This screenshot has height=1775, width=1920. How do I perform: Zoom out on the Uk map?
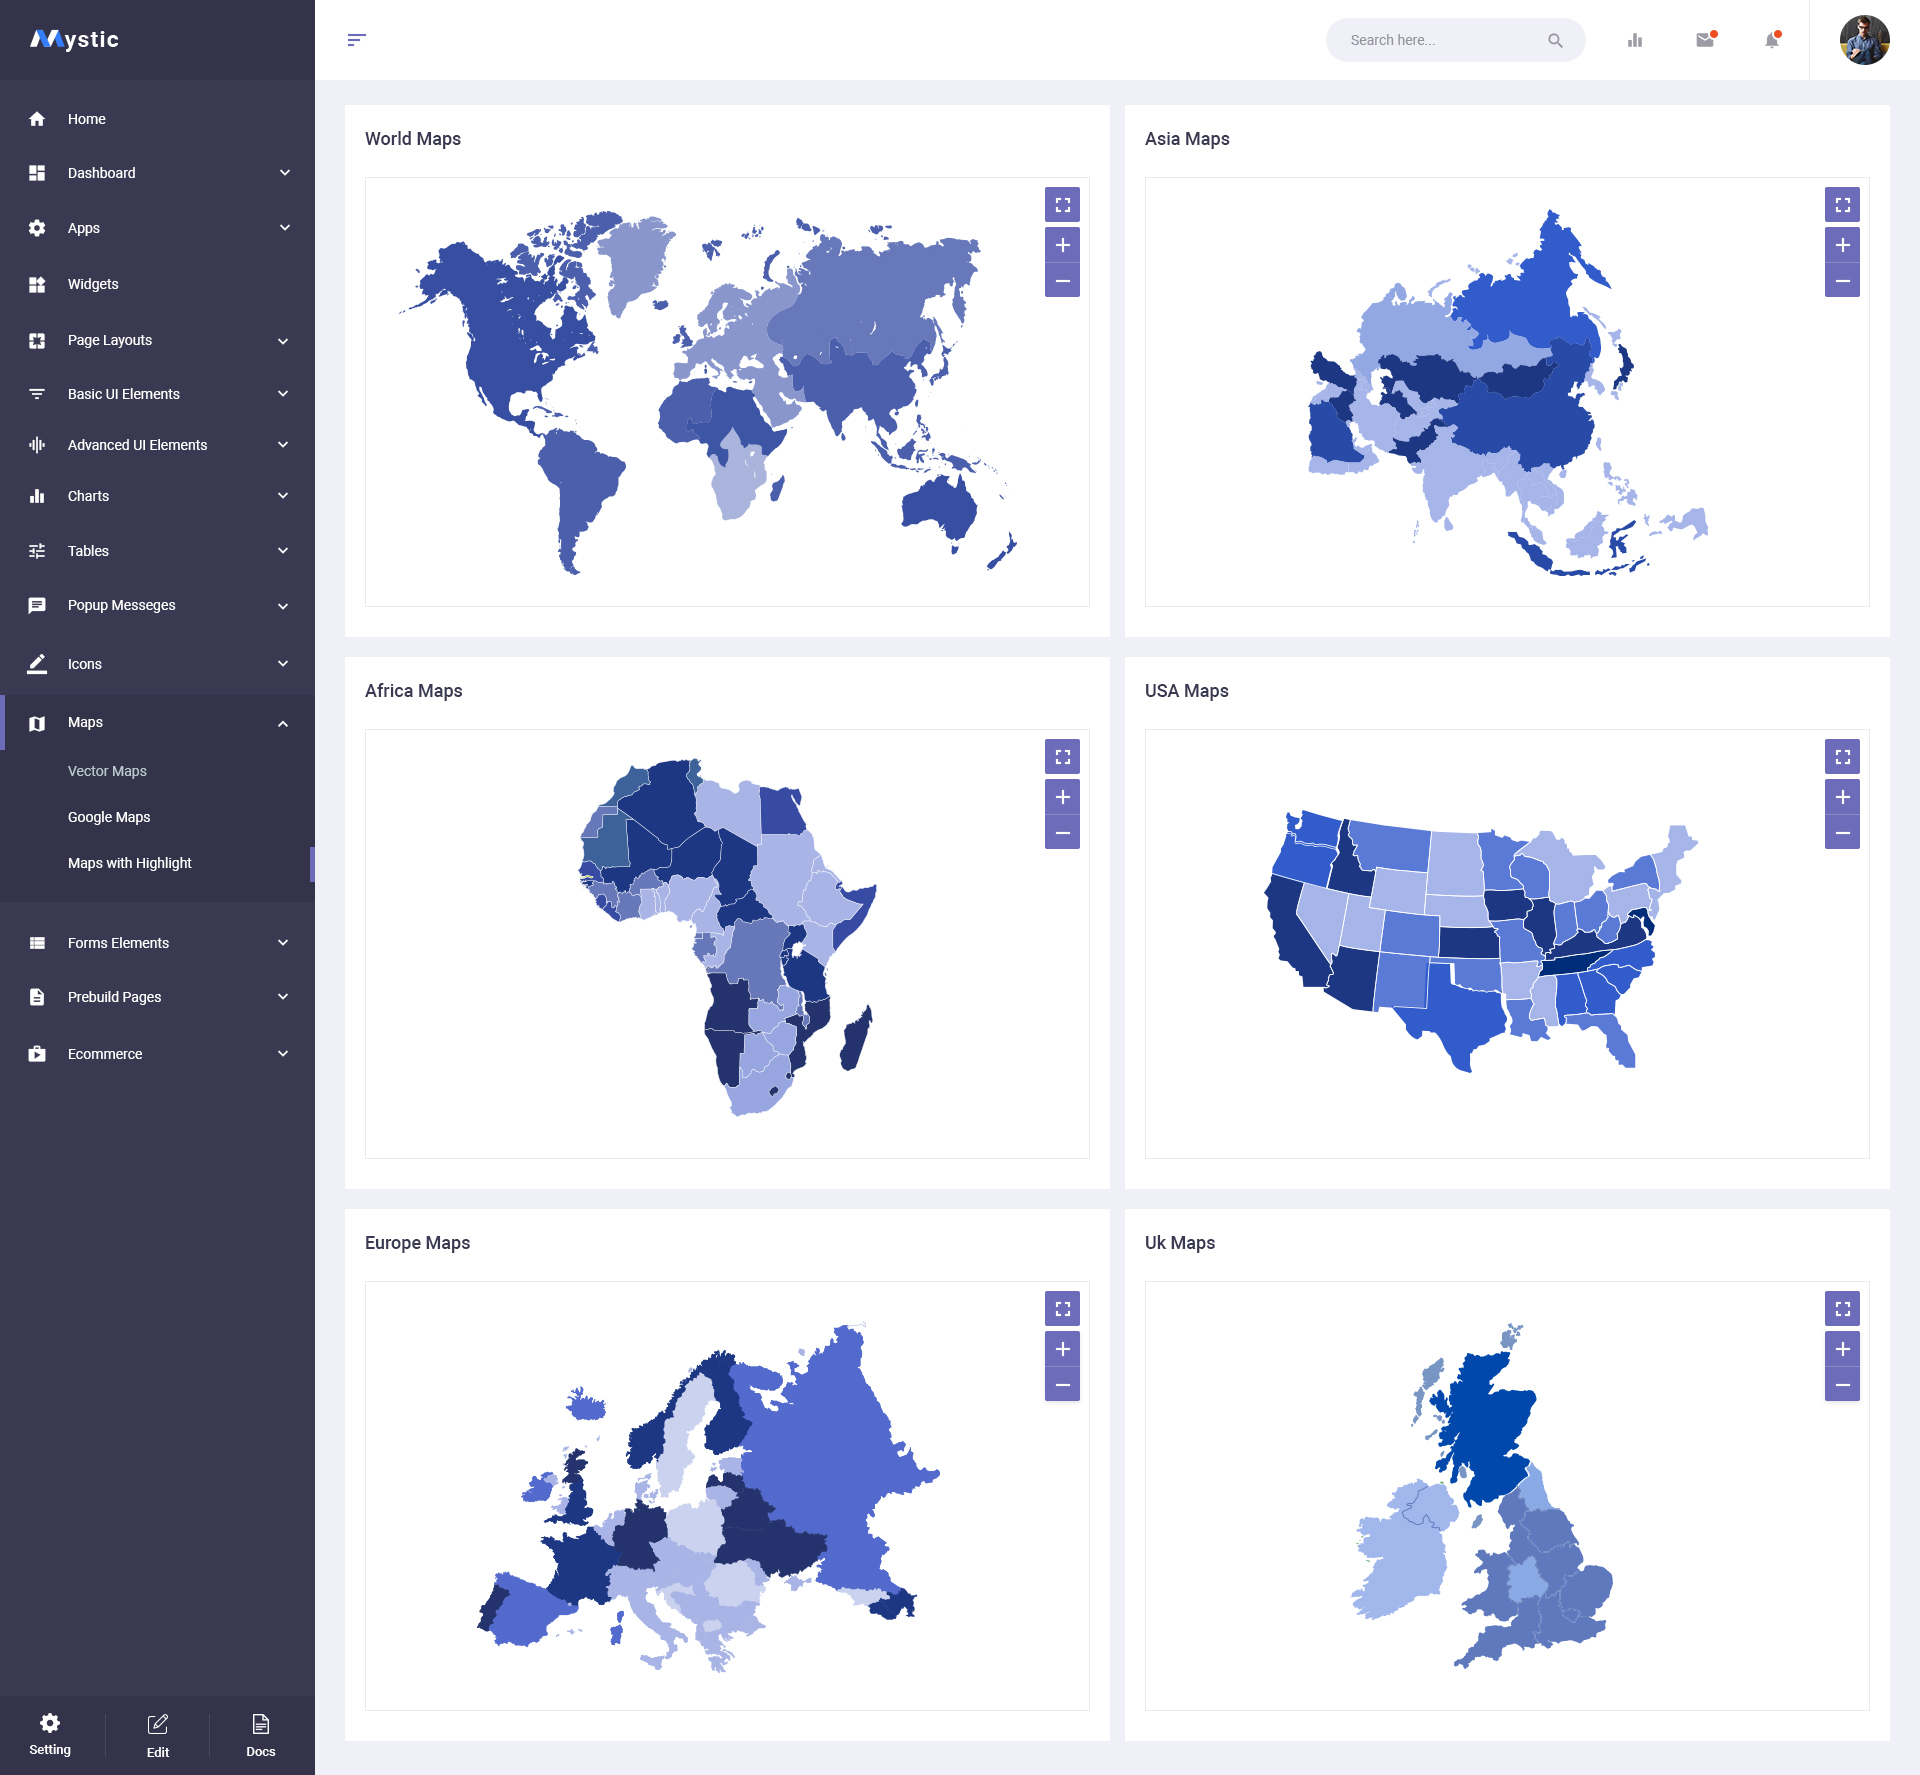click(x=1842, y=1385)
